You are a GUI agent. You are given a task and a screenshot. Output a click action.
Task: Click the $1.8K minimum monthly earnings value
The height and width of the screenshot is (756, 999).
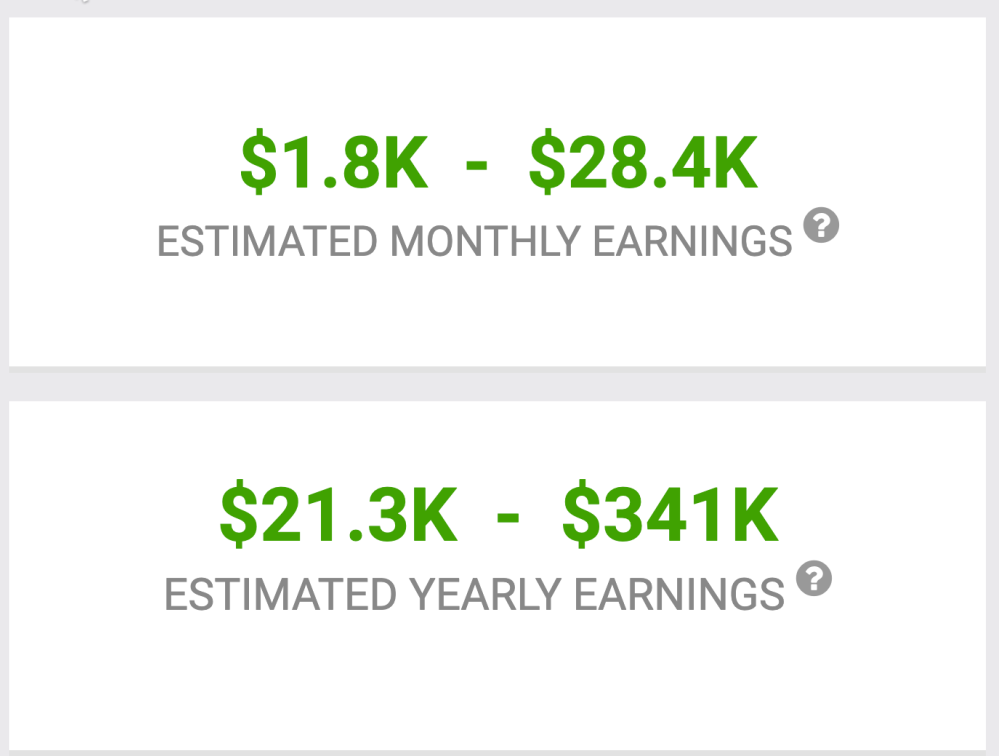coord(334,165)
